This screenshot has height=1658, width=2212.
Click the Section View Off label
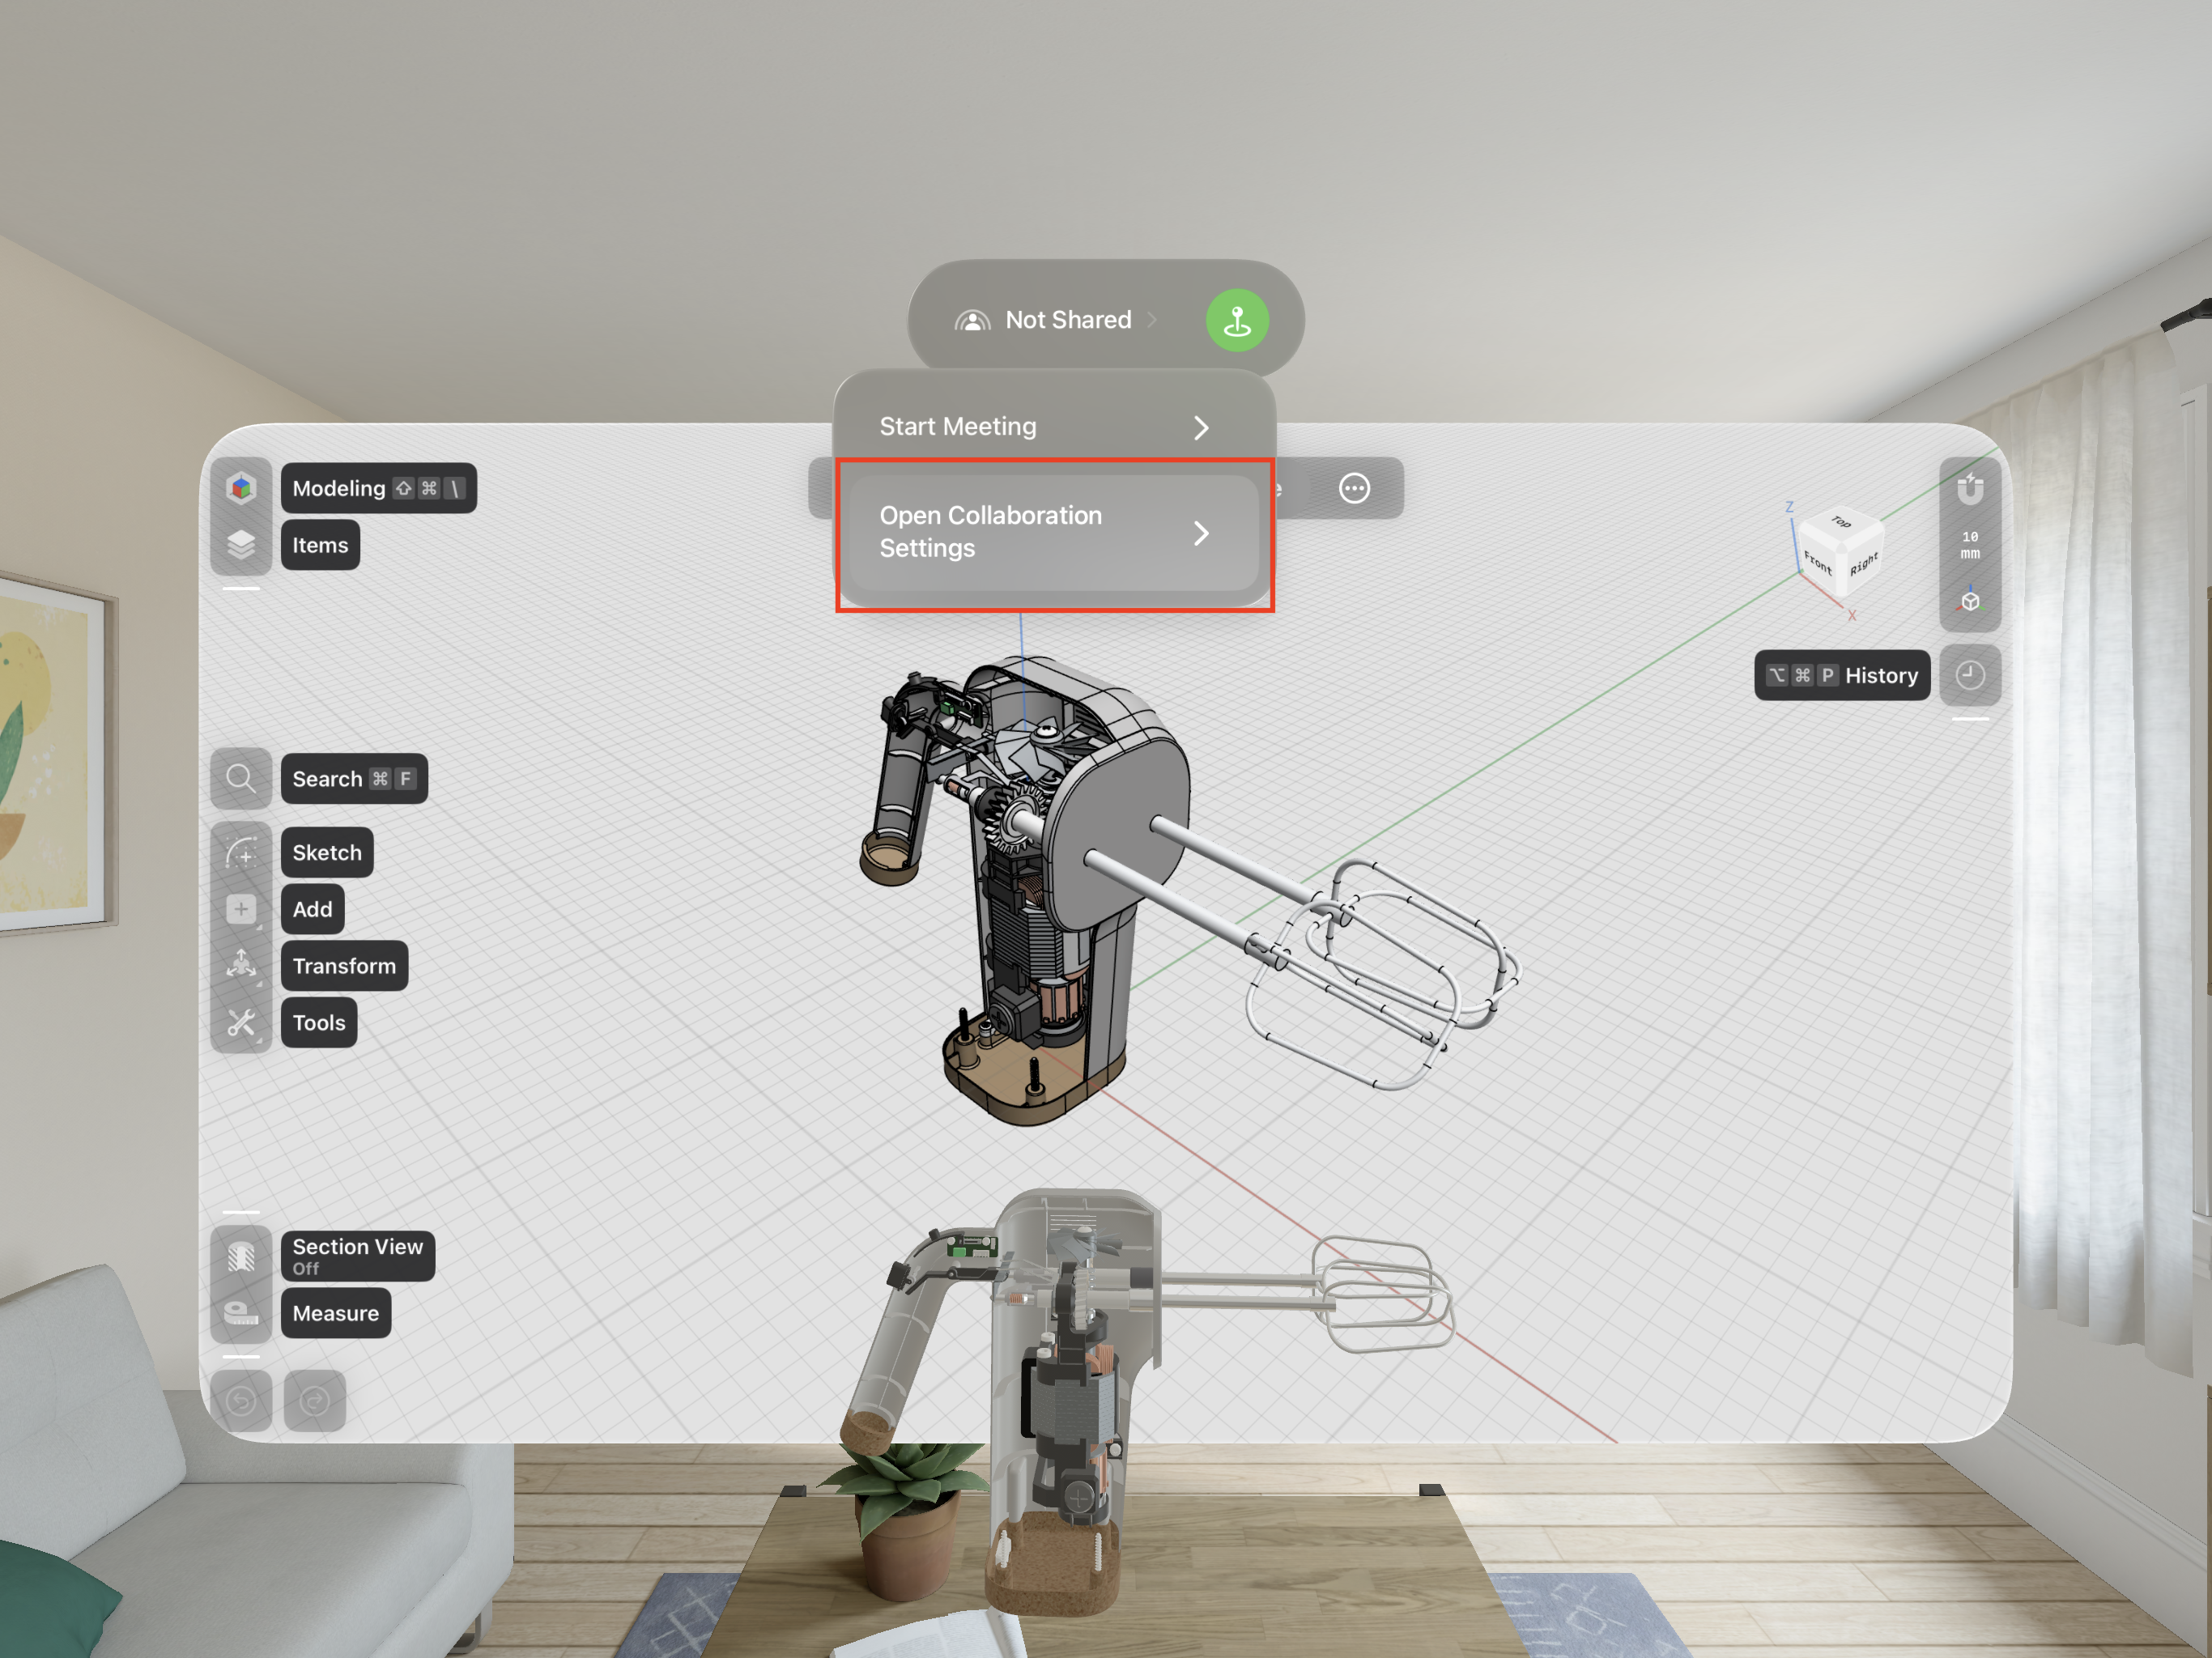[x=358, y=1256]
